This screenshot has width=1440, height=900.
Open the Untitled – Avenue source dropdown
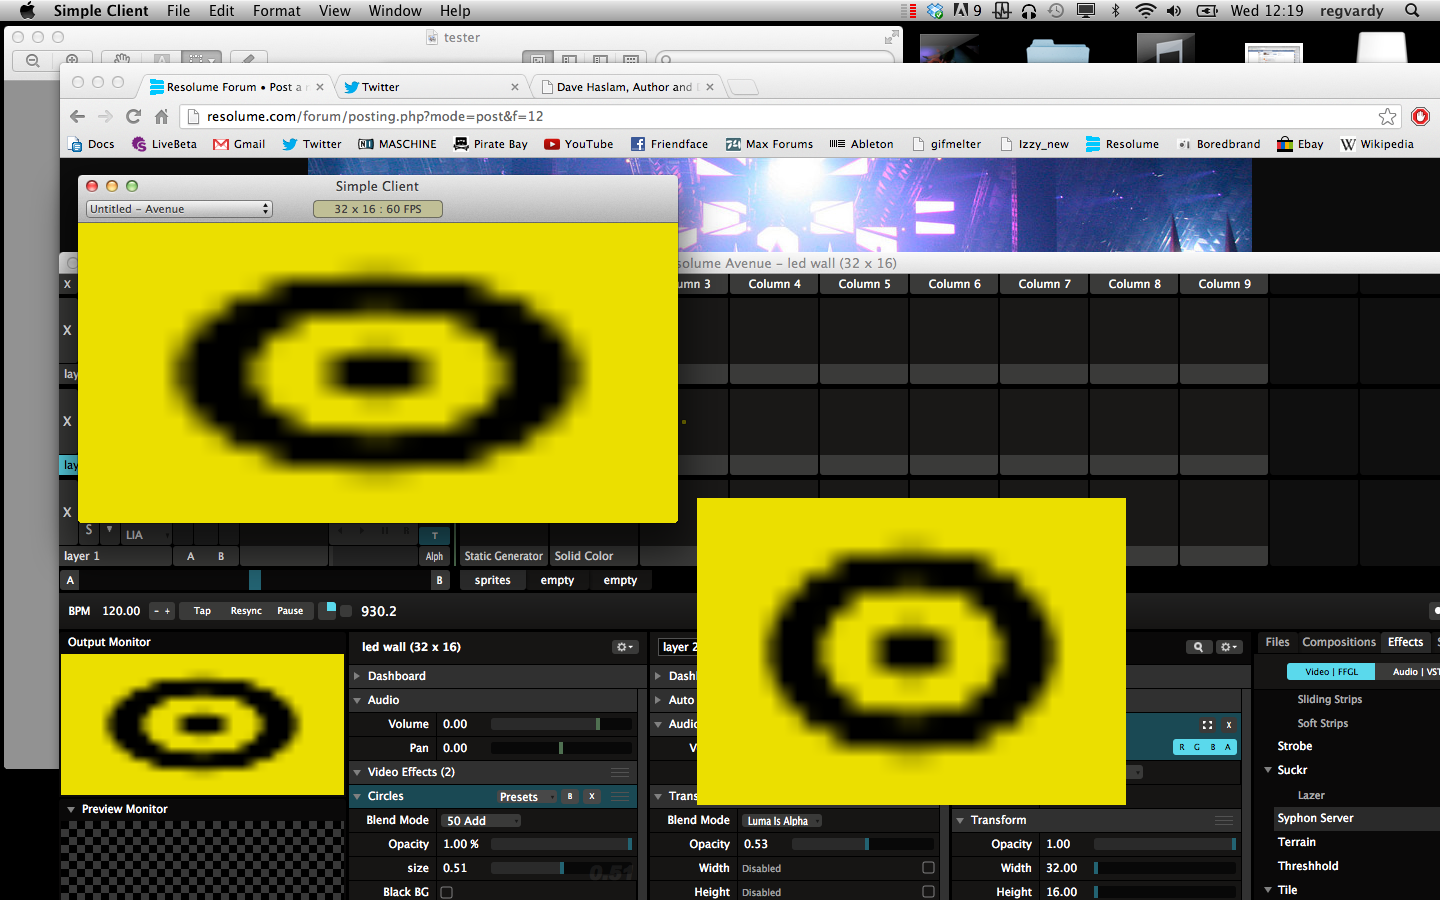[179, 209]
